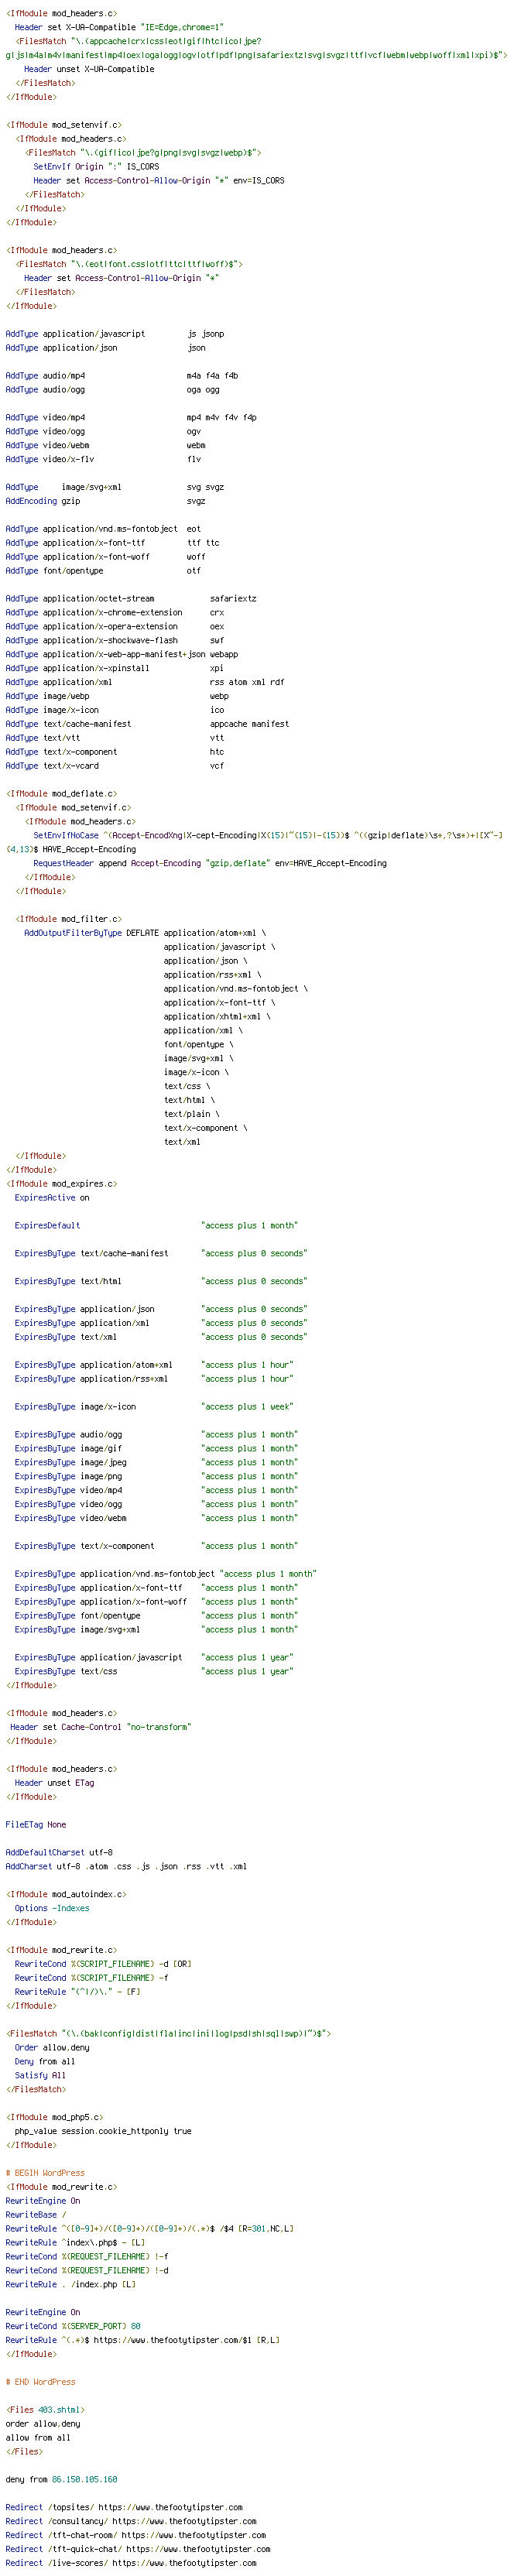Place cursor on 'ExpiresActive on' line
This screenshot has width=514, height=2576.
pos(52,1197)
